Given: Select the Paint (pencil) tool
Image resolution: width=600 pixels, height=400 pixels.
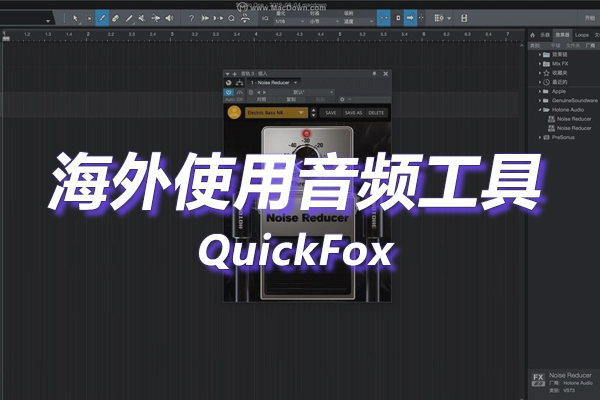Looking at the screenshot, I should pos(102,18).
